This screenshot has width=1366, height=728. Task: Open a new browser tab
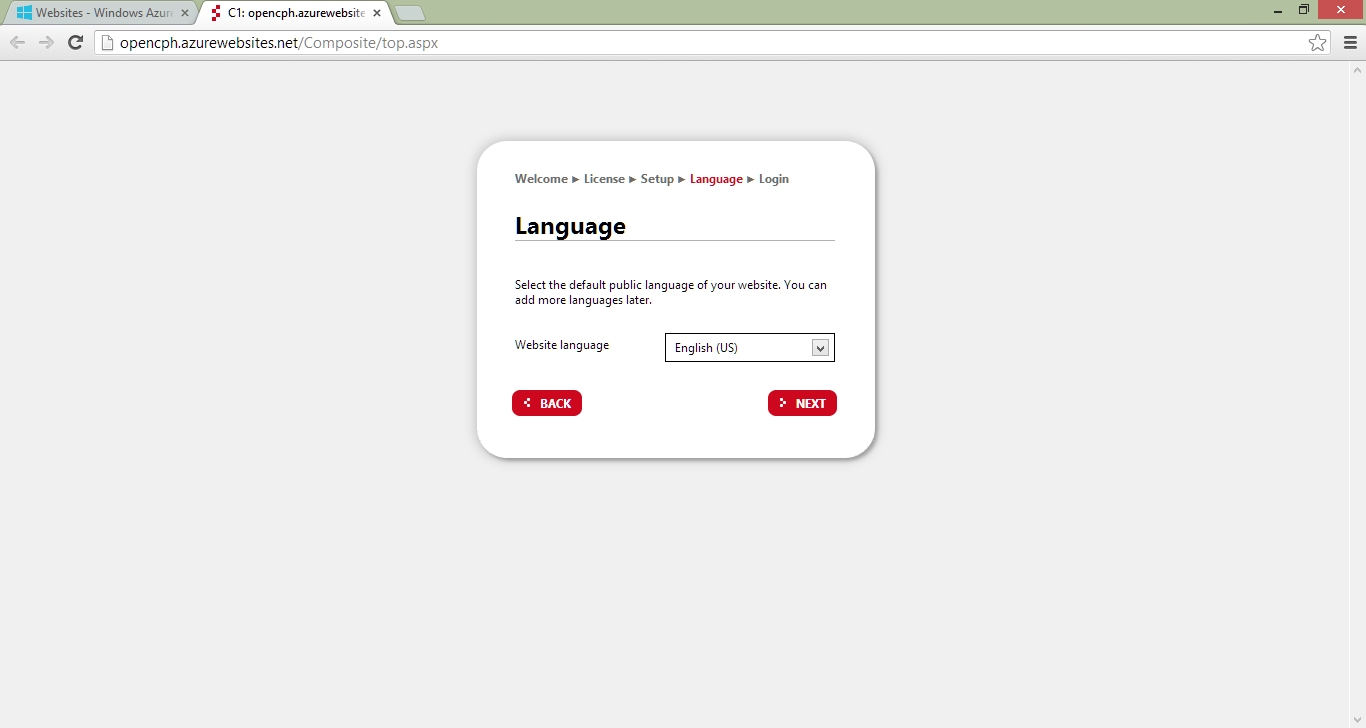pos(410,13)
